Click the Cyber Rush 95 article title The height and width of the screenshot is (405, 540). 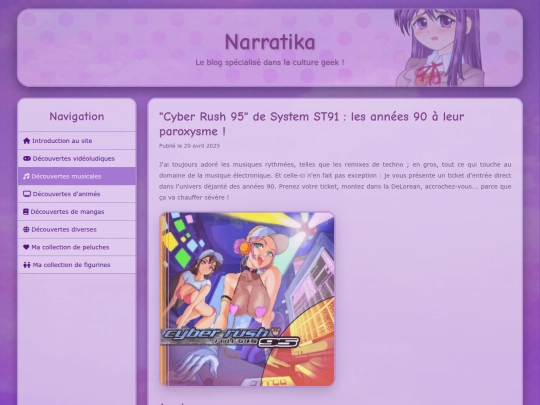[x=311, y=124]
